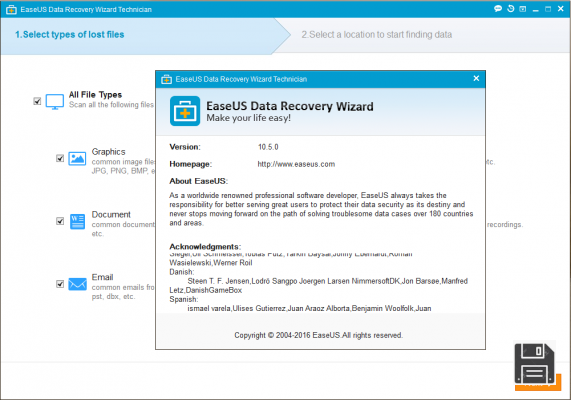Image resolution: width=571 pixels, height=400 pixels.
Task: Click the EaseUS first-aid kit logo in dialog
Action: coord(185,111)
